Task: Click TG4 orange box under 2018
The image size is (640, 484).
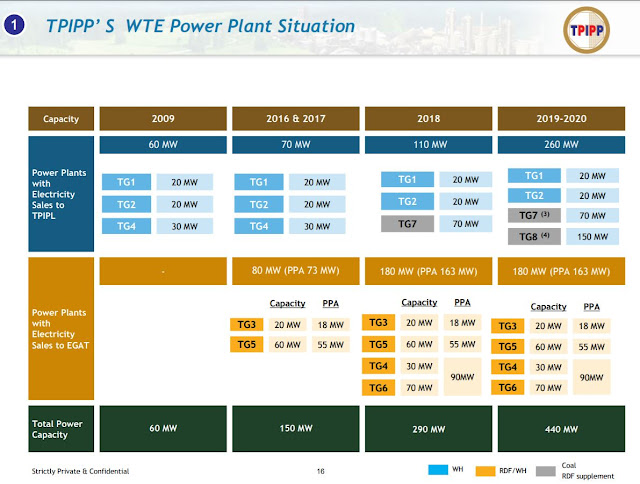Action: [x=378, y=366]
